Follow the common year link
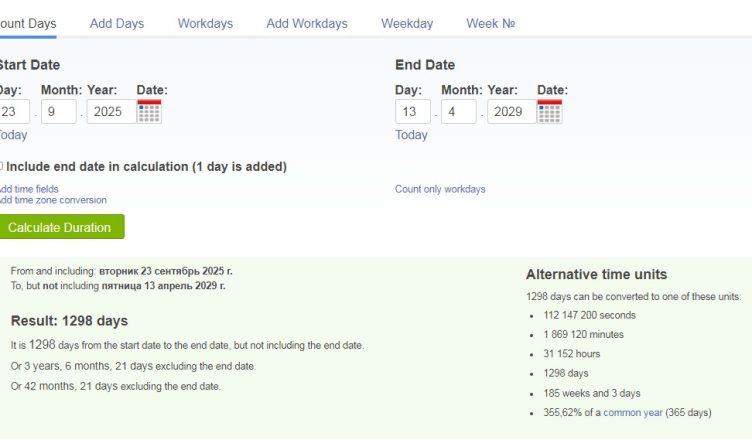Viewport: 752px width, 440px height. pyautogui.click(x=638, y=412)
